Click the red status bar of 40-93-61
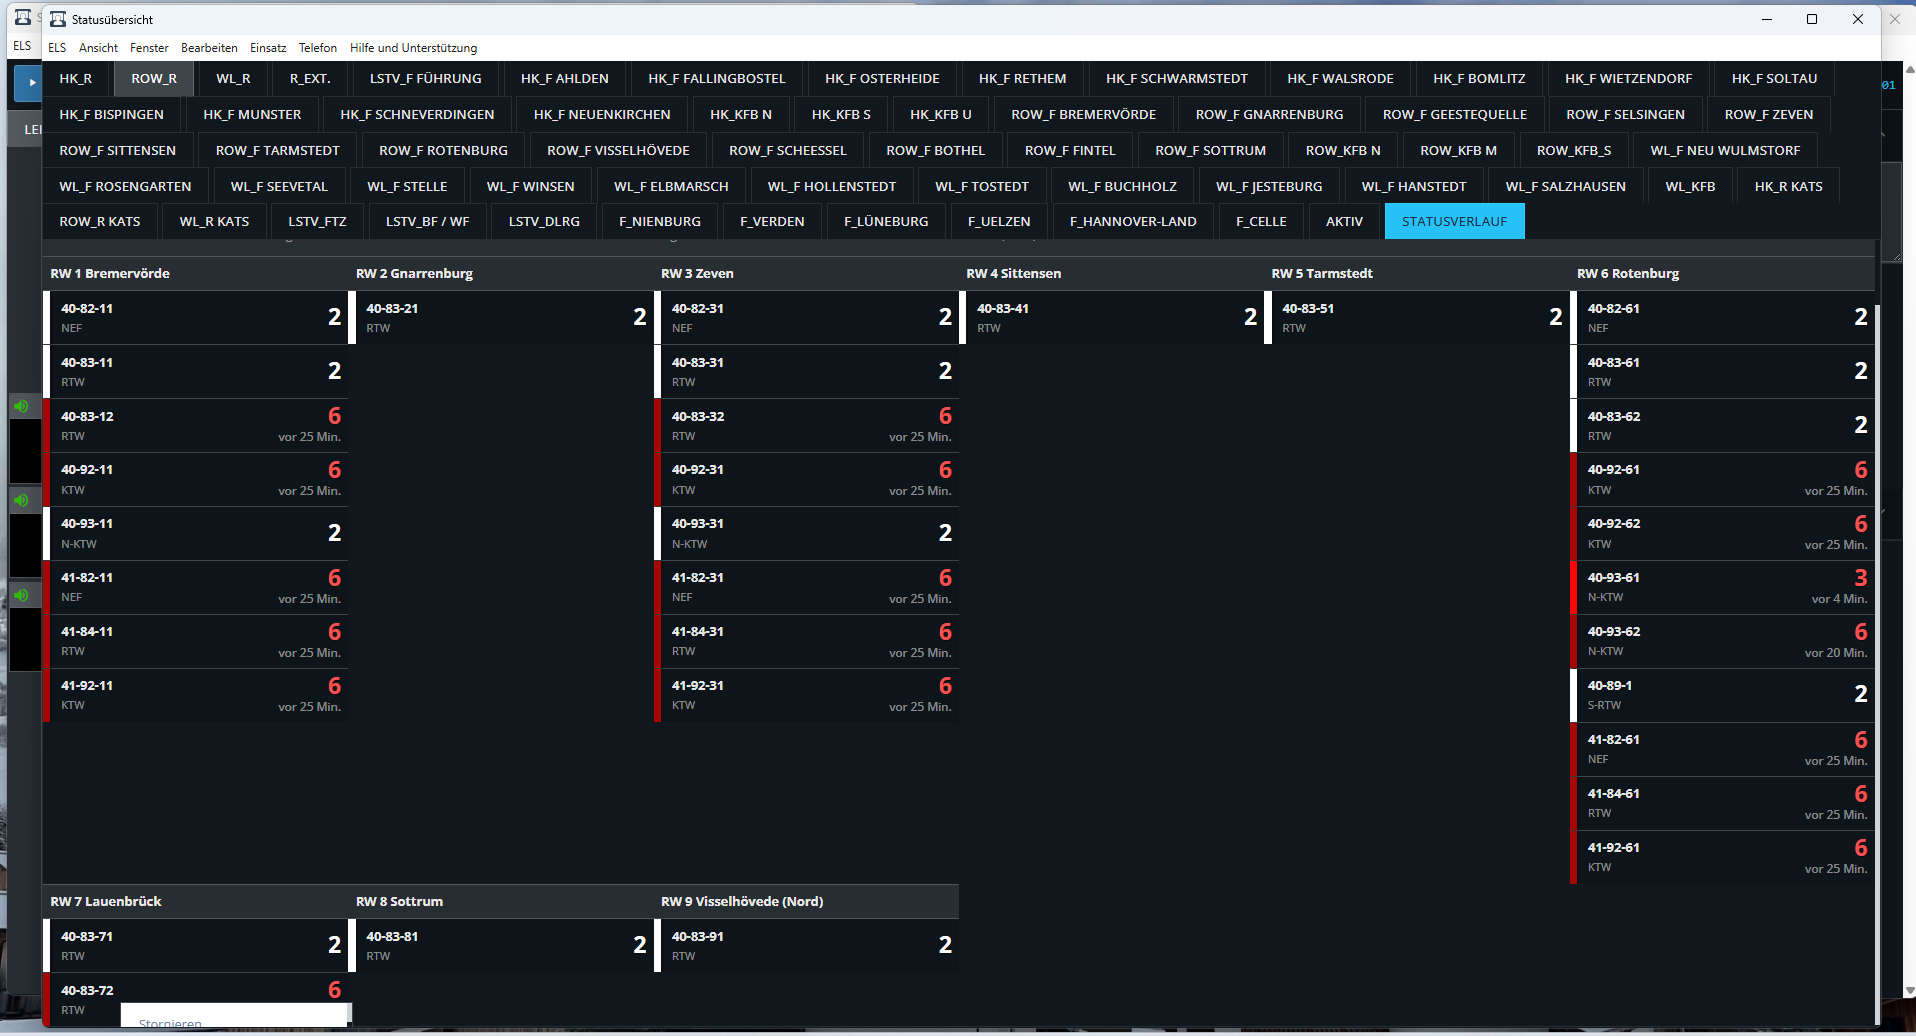The width and height of the screenshot is (1916, 1036). pos(1573,588)
